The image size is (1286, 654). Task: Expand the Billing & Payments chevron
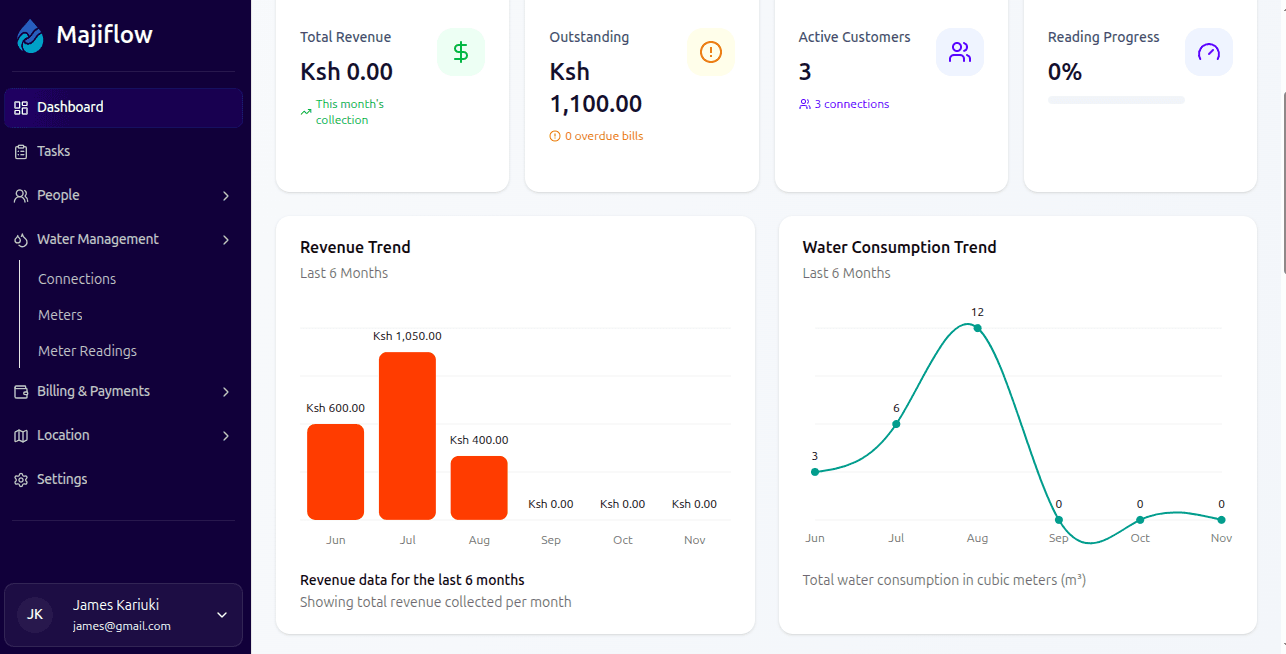(x=226, y=392)
